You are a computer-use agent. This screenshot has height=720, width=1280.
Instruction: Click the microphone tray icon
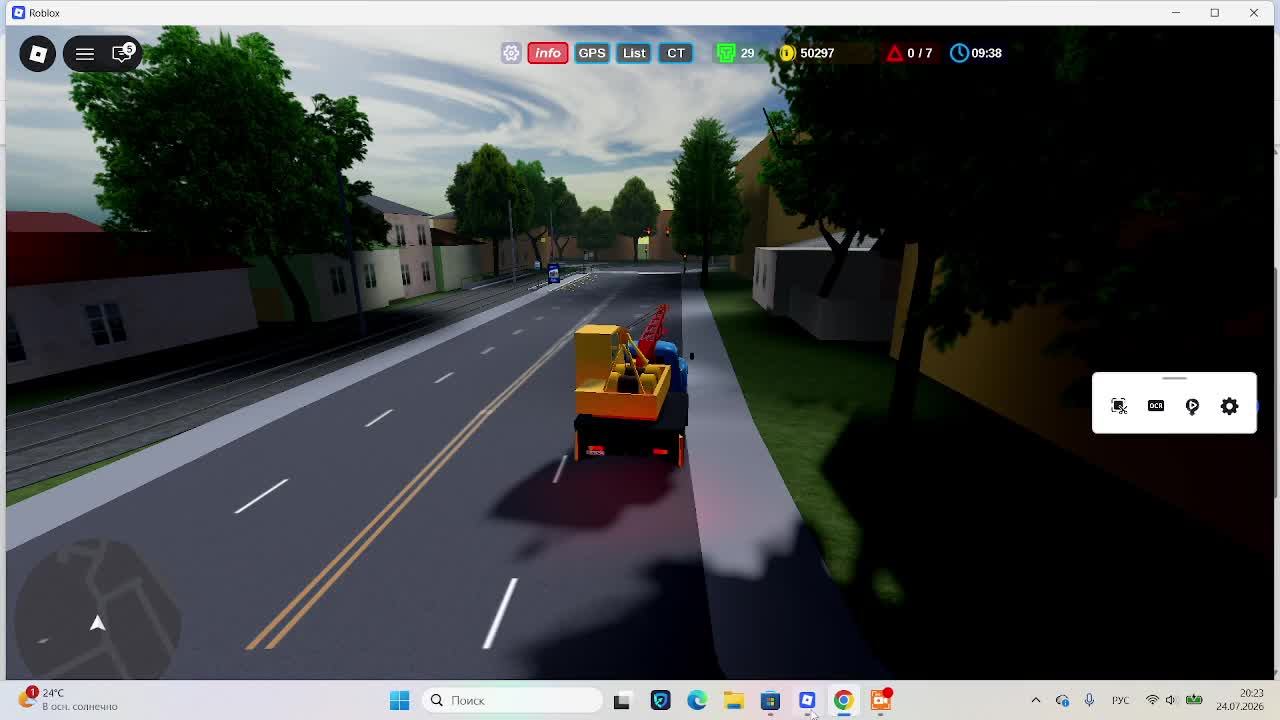1089,700
